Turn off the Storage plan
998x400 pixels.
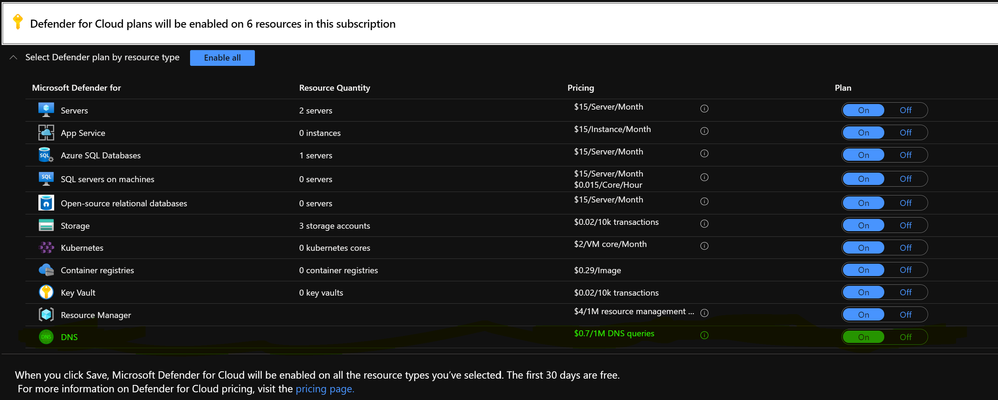pos(905,225)
